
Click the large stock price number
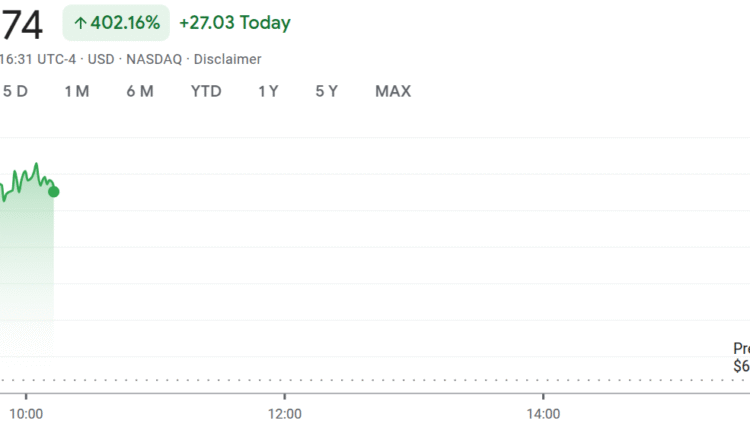22,22
